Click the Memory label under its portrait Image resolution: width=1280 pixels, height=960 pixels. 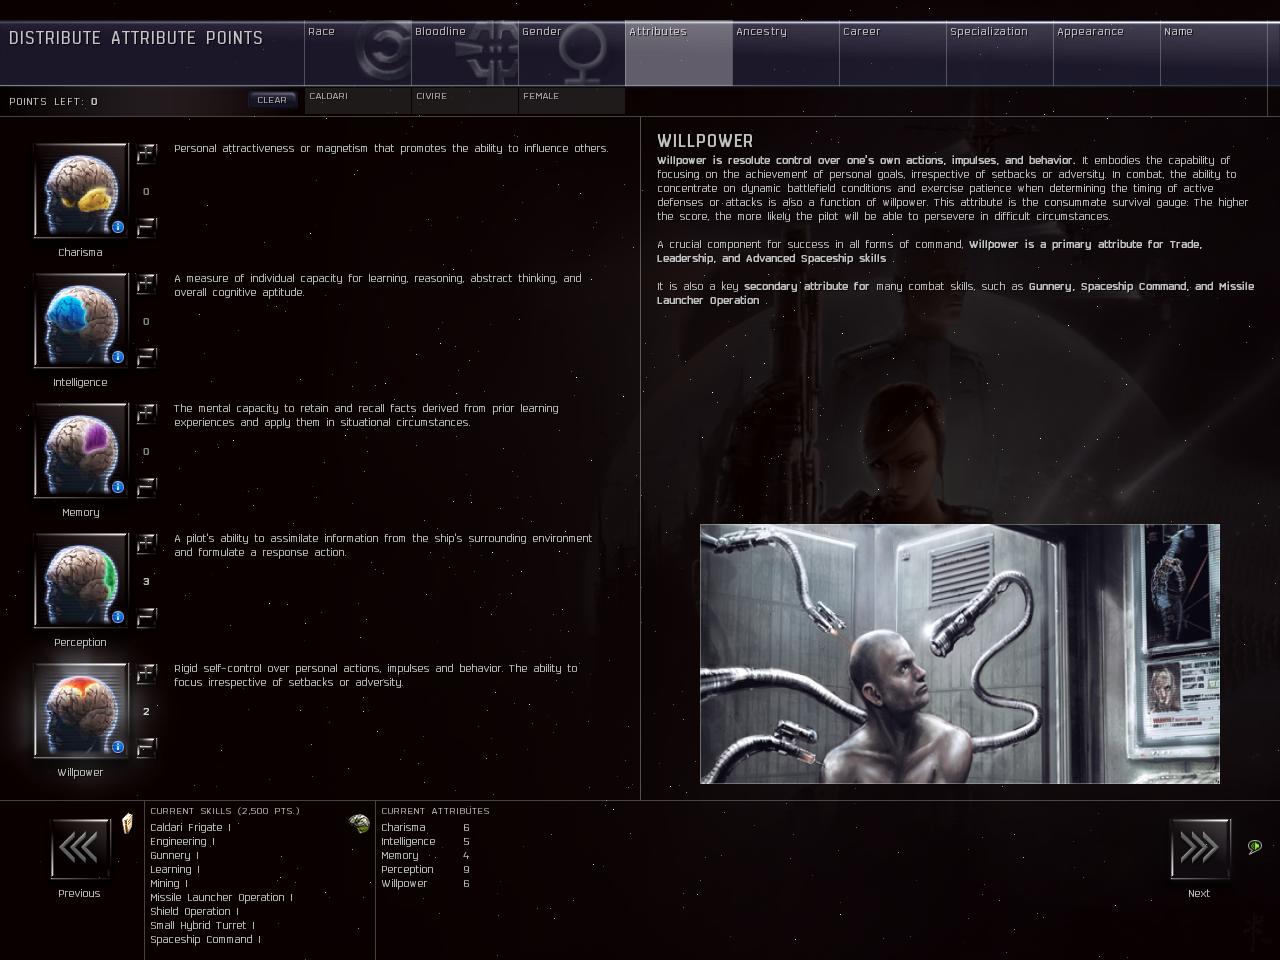[x=80, y=513]
